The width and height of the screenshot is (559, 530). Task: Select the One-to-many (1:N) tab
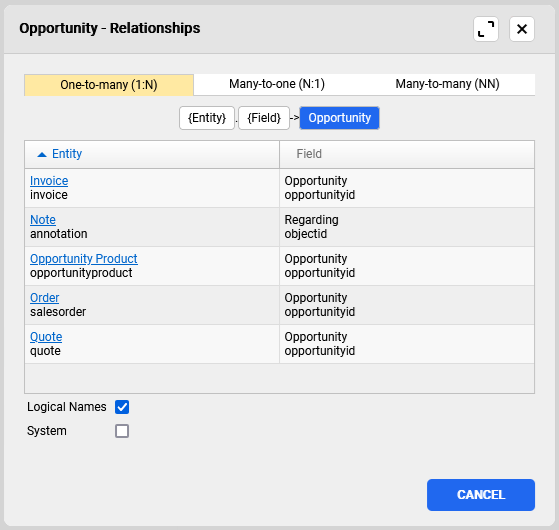[109, 85]
